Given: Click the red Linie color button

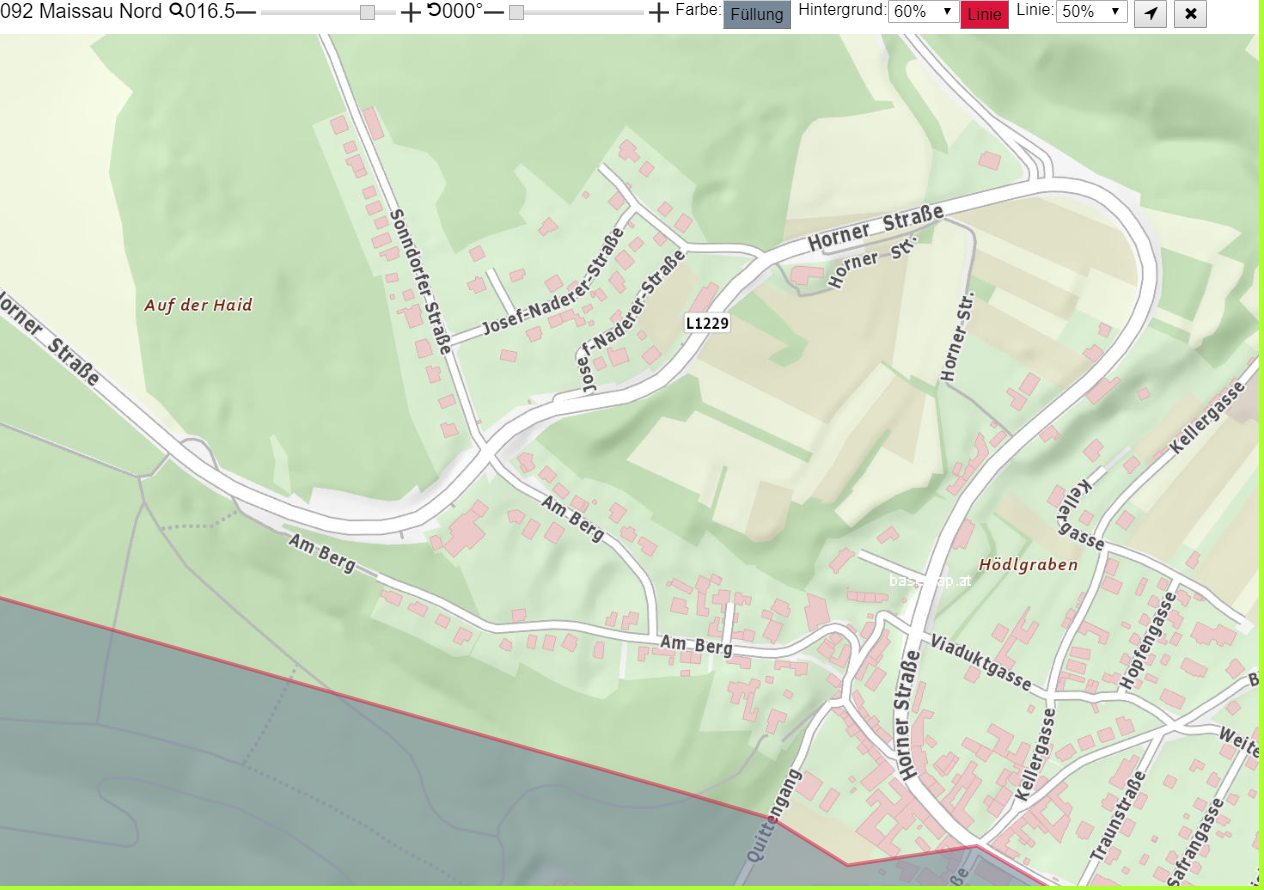Looking at the screenshot, I should pos(984,14).
